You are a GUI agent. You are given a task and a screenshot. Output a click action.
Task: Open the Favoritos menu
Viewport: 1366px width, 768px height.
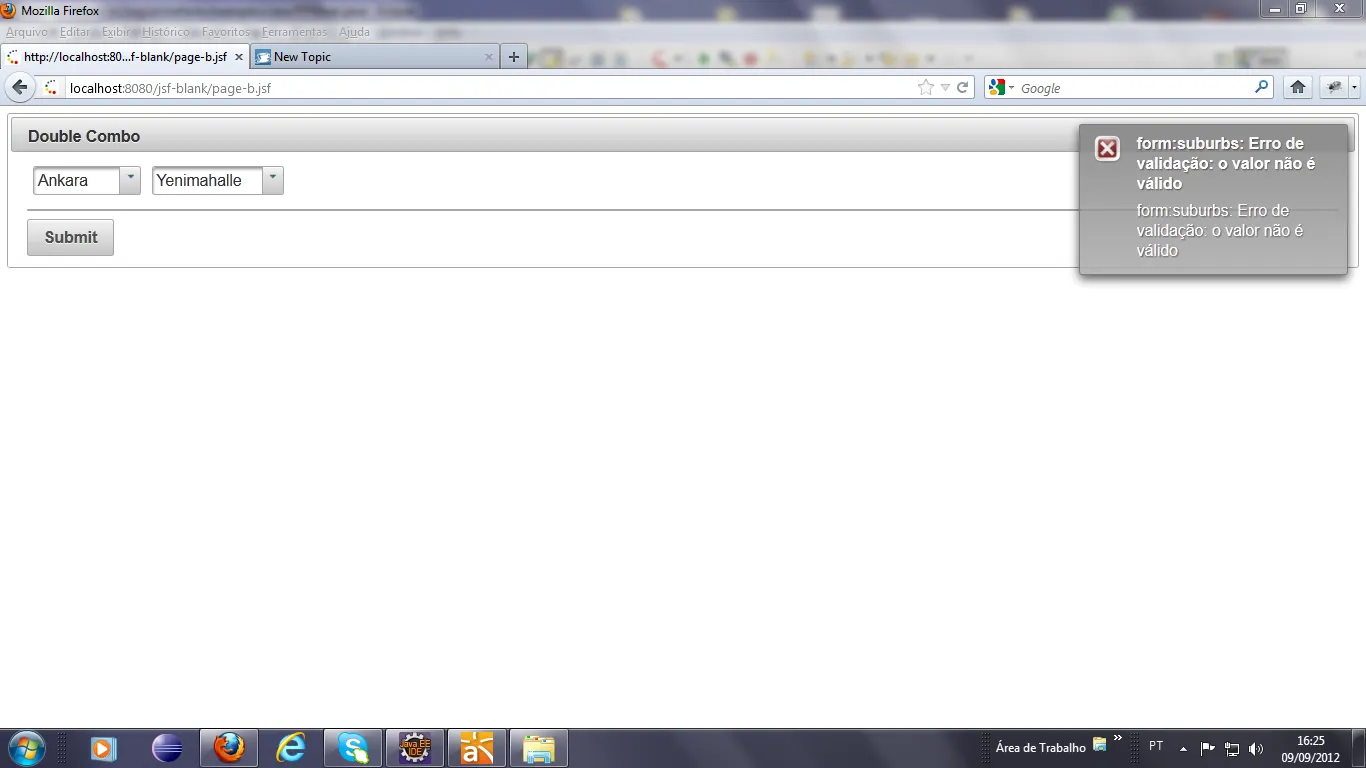tap(226, 32)
